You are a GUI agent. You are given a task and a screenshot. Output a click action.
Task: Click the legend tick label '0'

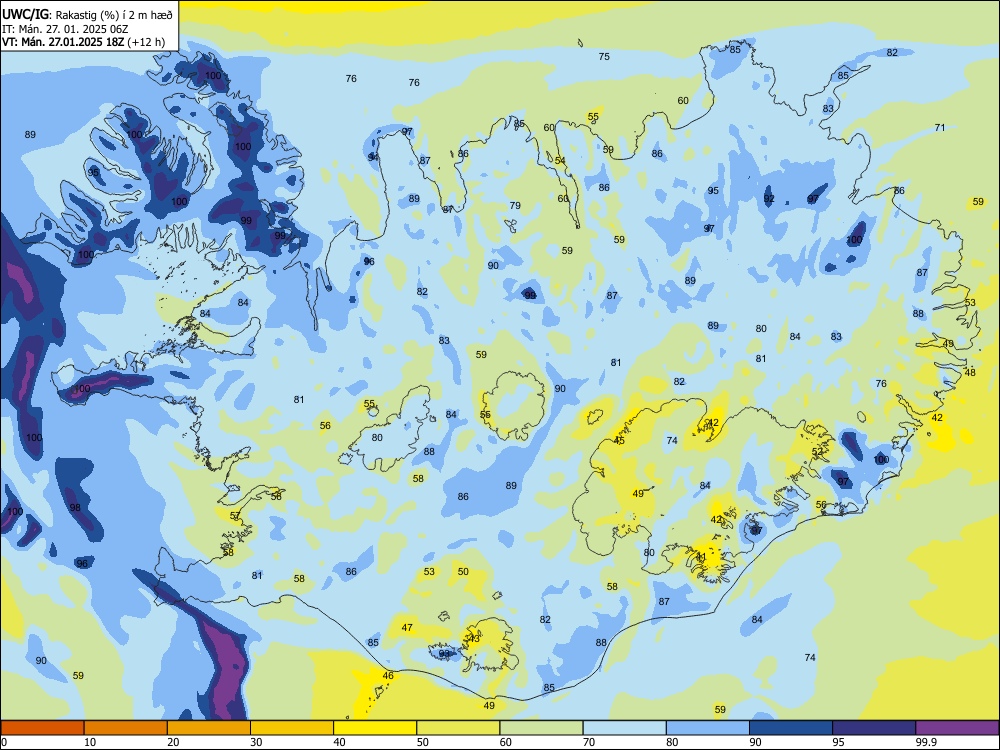(x=4, y=742)
